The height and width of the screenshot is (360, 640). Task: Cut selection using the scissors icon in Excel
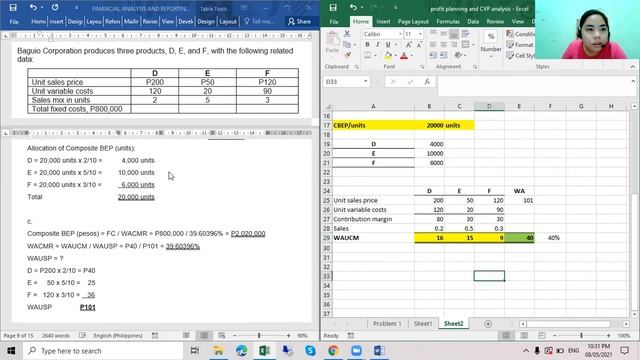347,34
